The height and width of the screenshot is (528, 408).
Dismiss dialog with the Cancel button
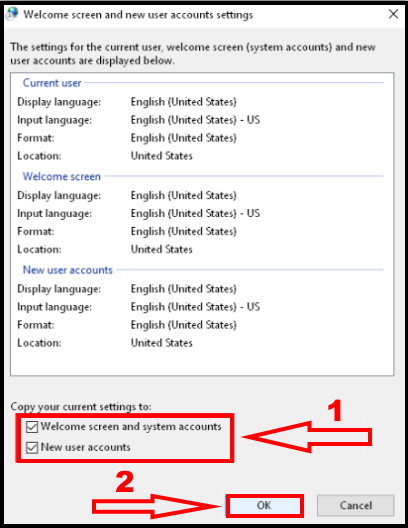(355, 505)
